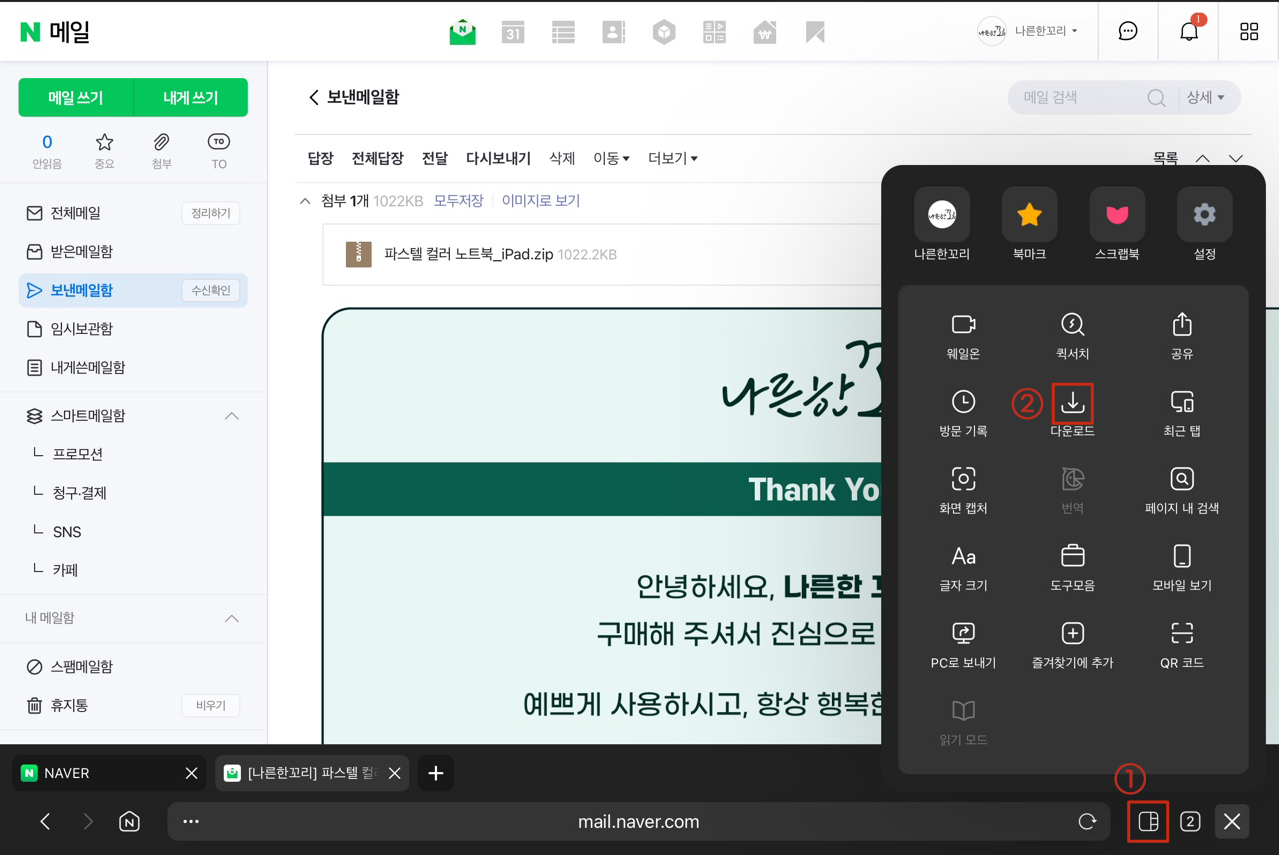Select the 전달 forward menu item

pos(434,158)
